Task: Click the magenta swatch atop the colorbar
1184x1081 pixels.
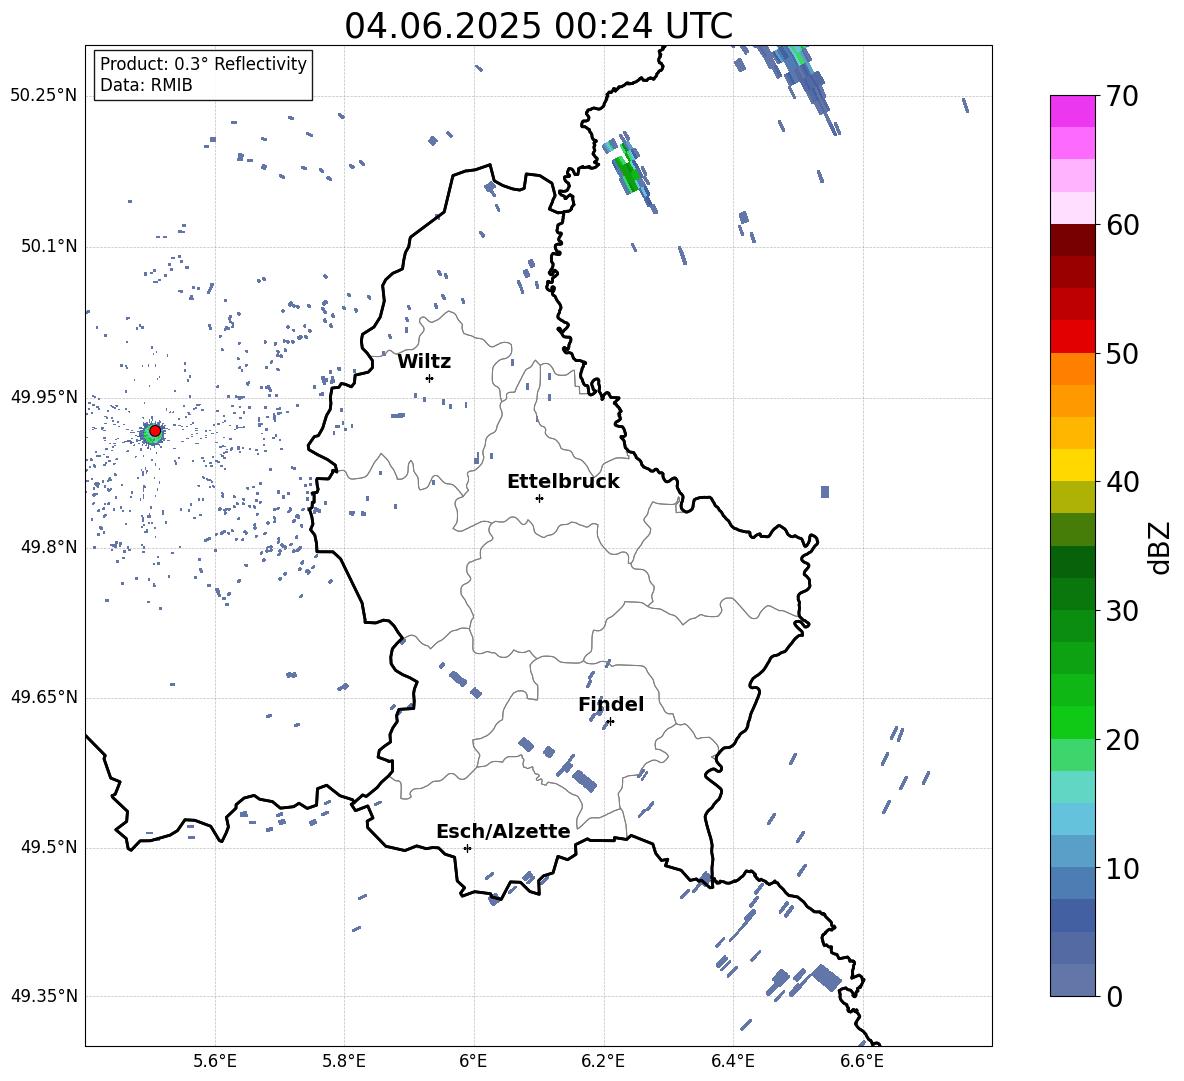Action: click(x=1072, y=111)
